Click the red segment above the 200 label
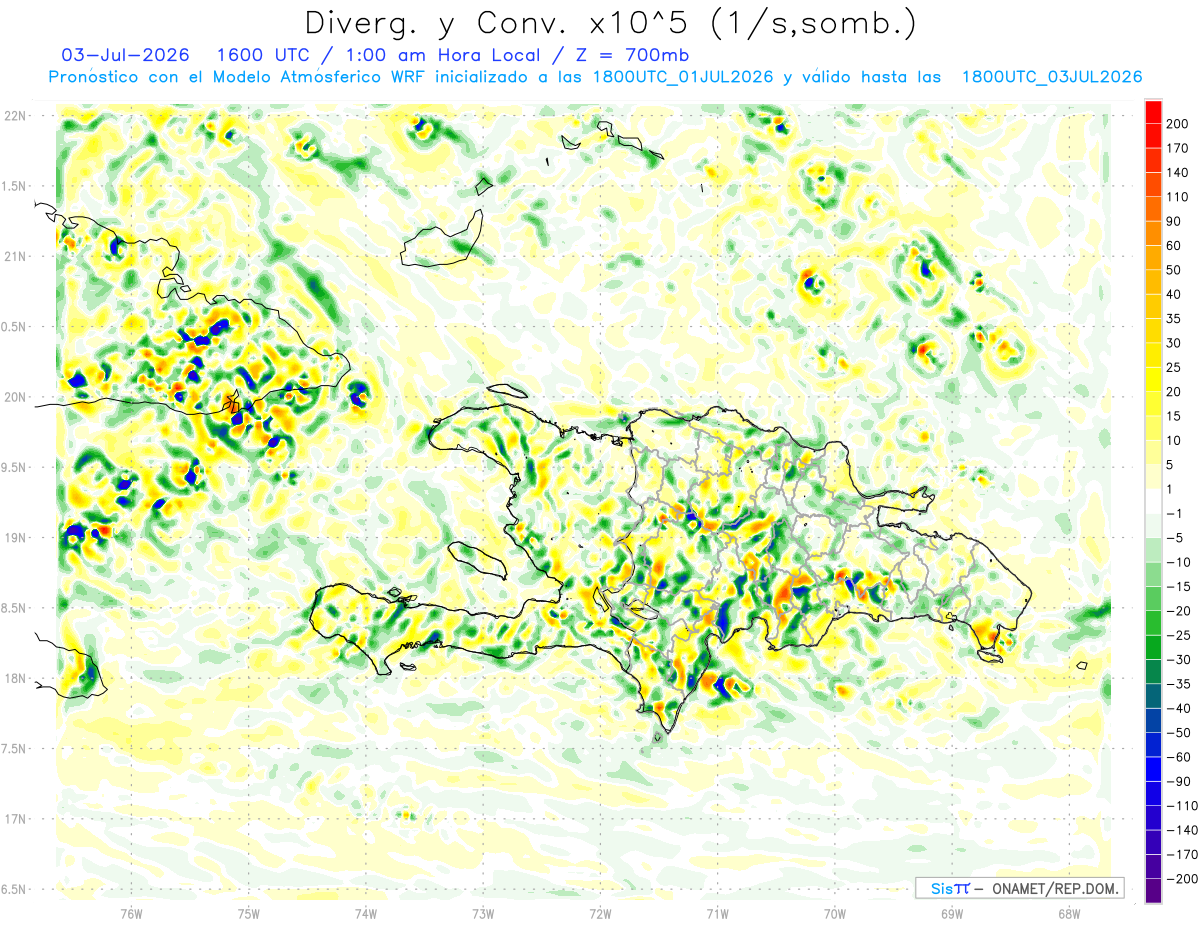This screenshot has height=927, width=1200. click(x=1153, y=111)
